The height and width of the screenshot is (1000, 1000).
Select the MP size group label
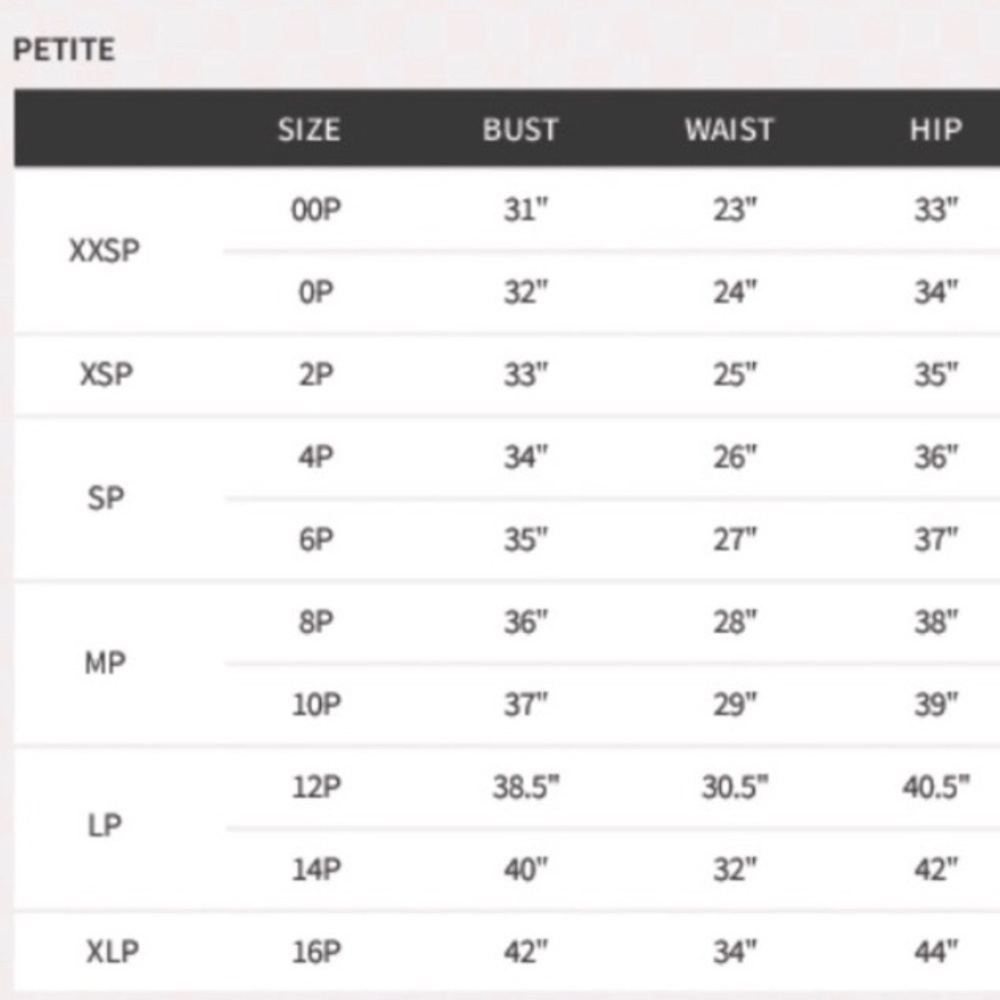105,663
